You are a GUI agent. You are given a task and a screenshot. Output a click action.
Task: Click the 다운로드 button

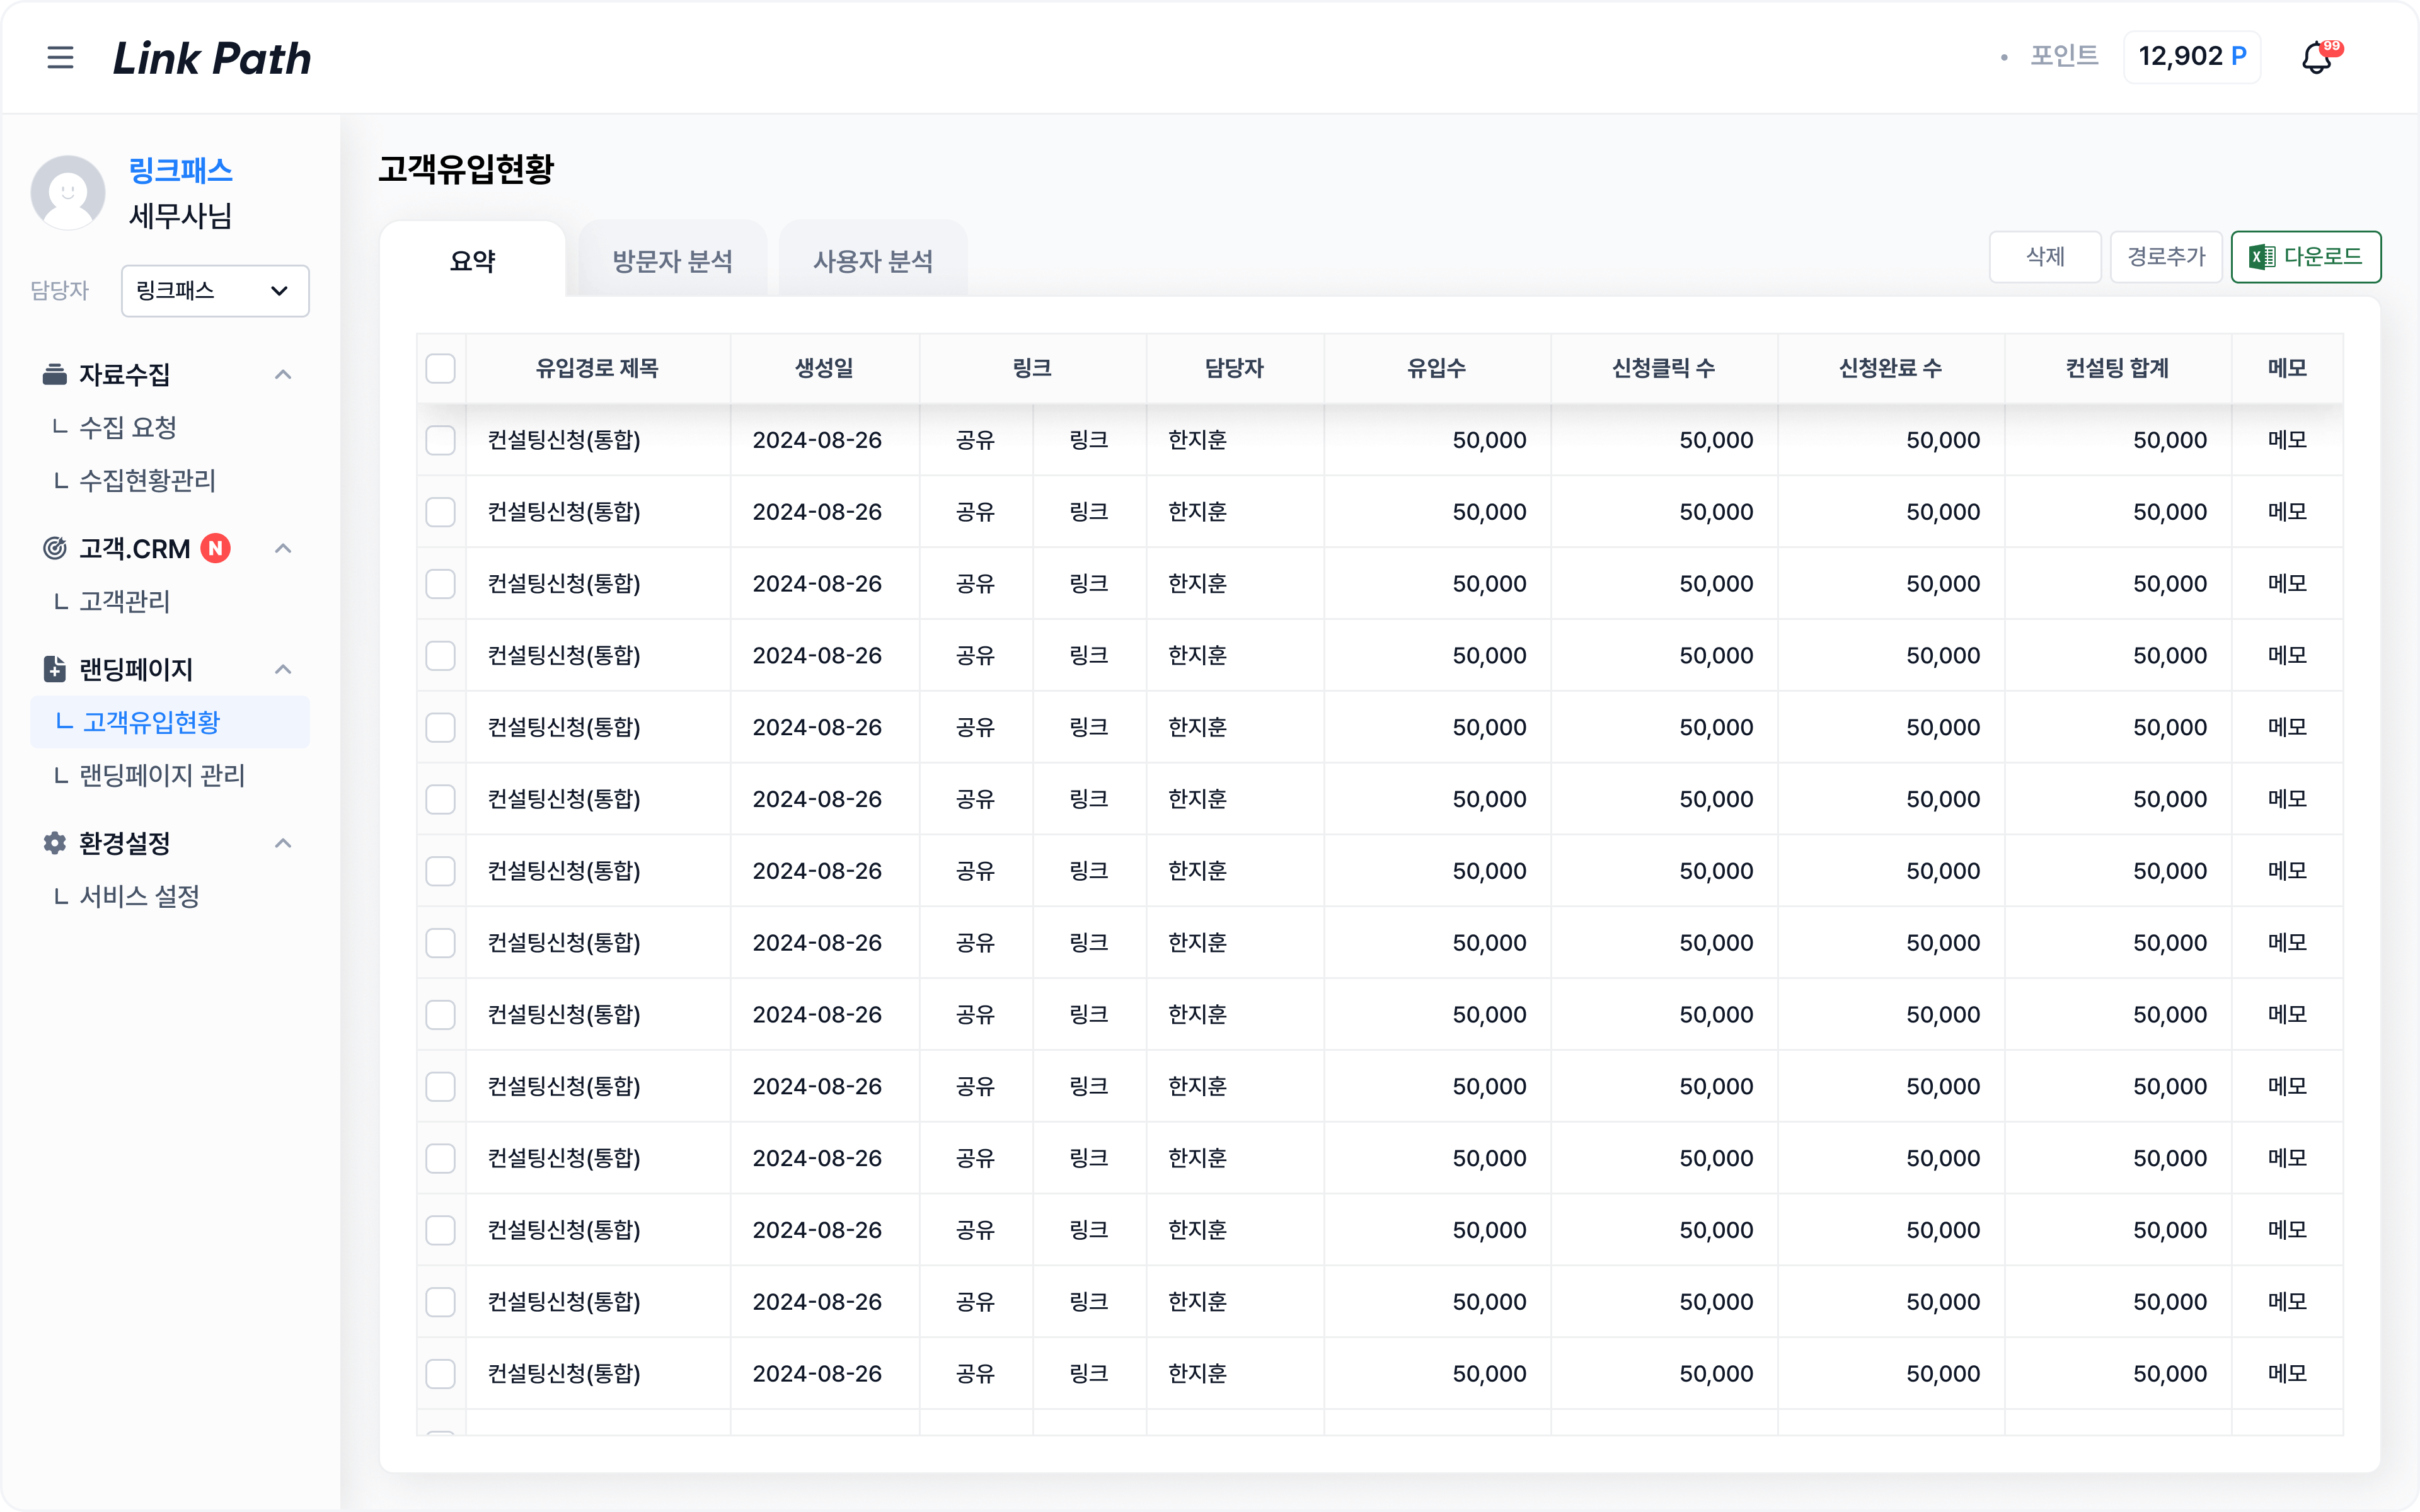pos(2306,257)
